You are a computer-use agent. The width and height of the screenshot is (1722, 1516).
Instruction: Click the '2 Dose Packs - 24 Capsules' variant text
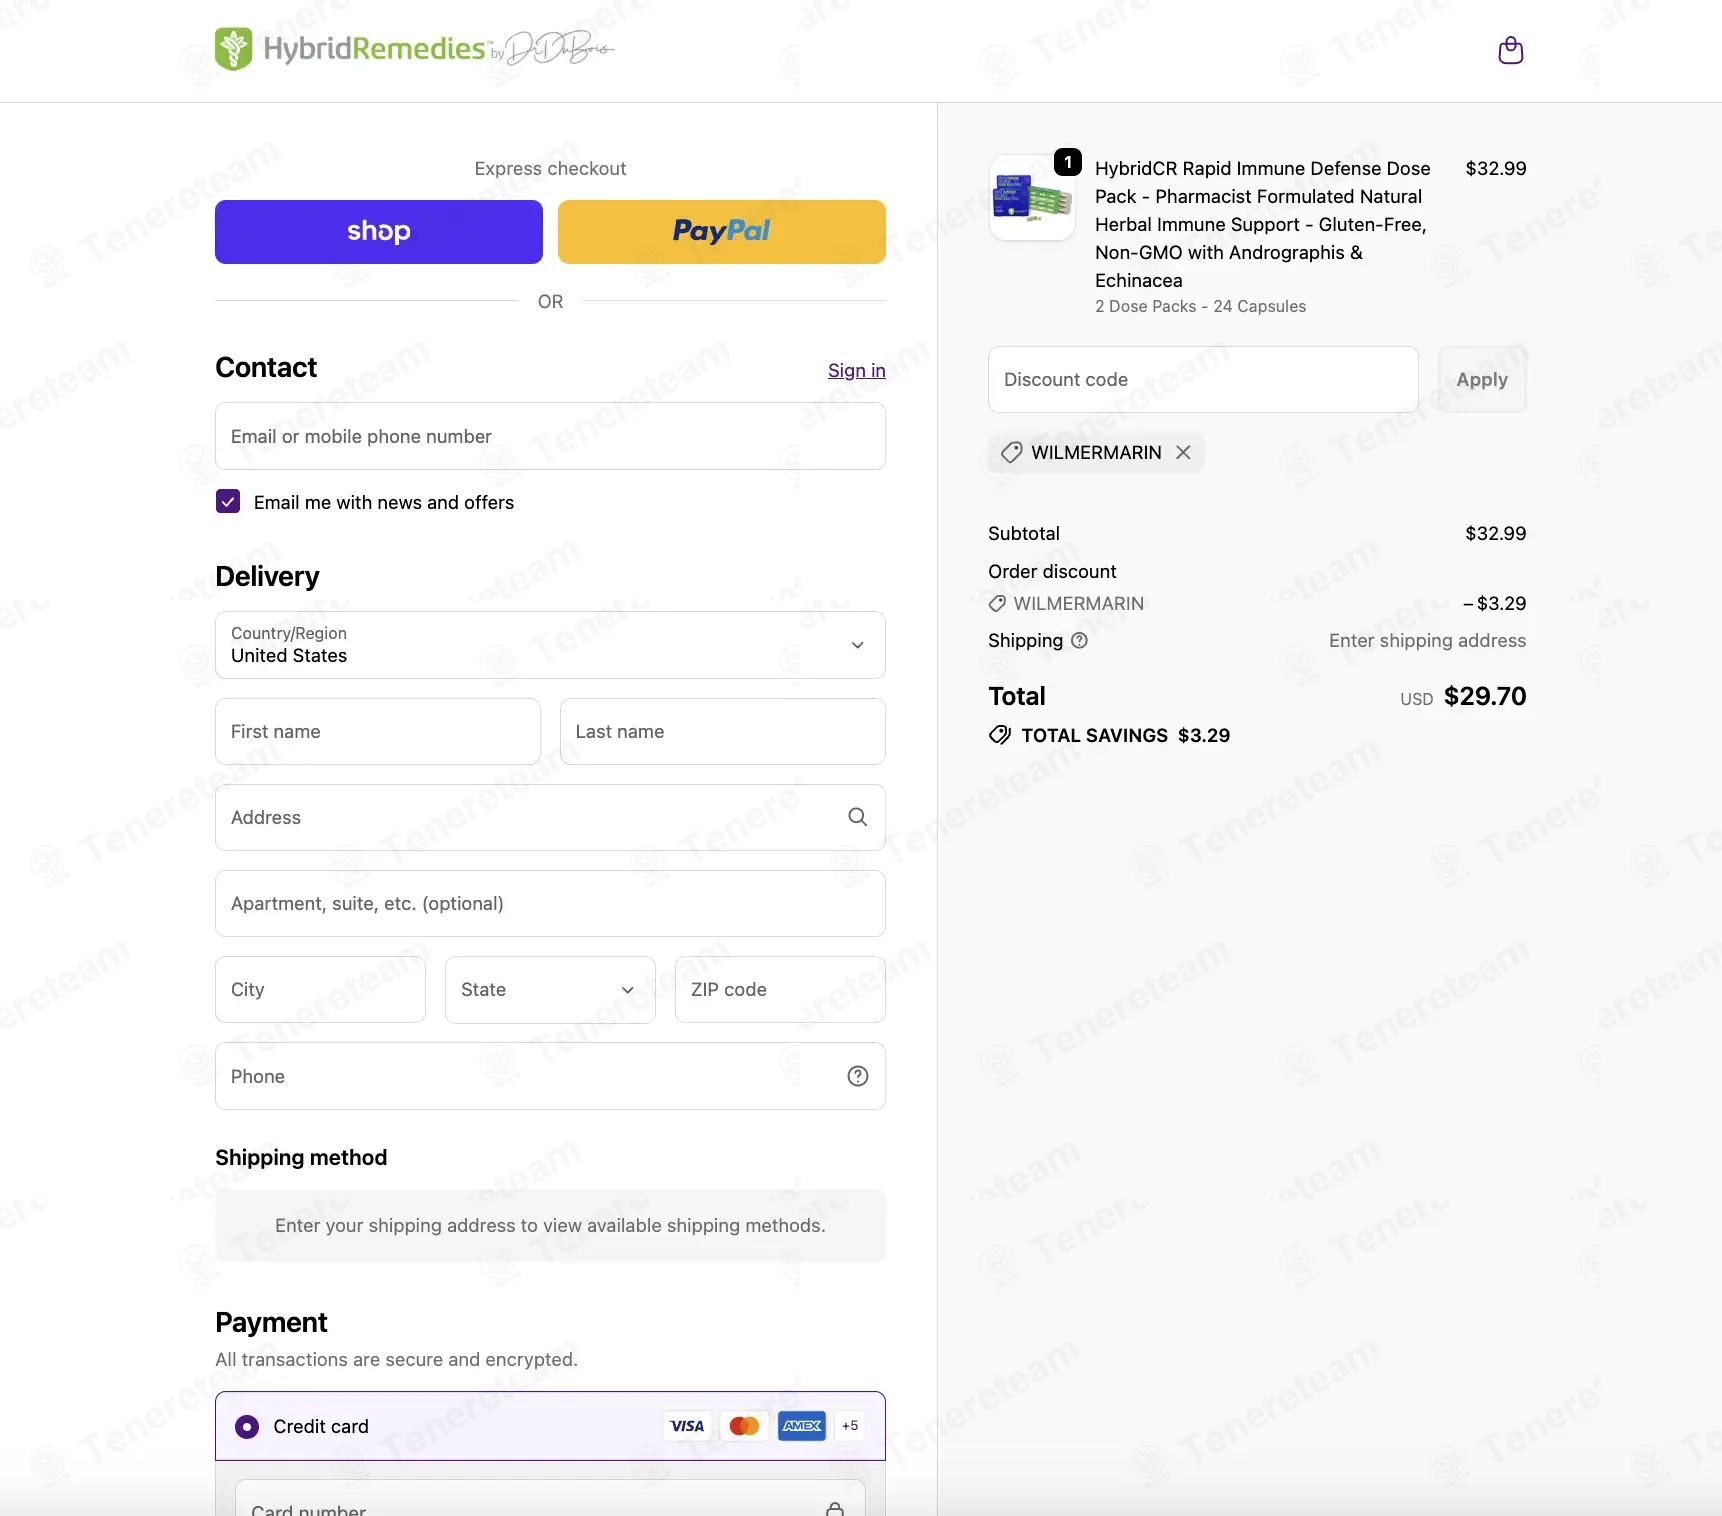pyautogui.click(x=1200, y=307)
